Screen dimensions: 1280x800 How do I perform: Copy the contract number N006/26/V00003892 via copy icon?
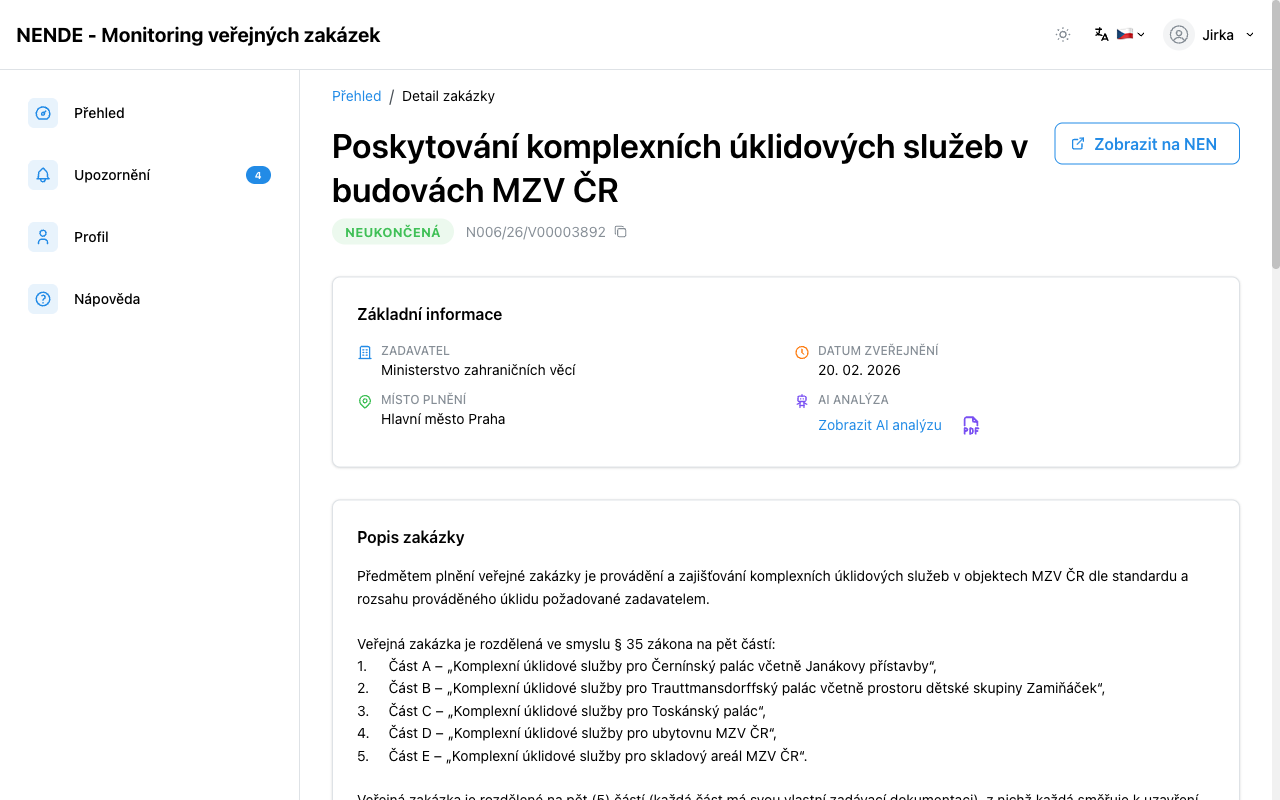pyautogui.click(x=620, y=231)
